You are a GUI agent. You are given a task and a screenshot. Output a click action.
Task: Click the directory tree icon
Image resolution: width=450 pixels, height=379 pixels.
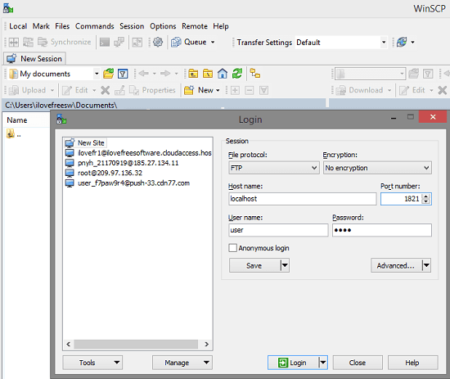[255, 74]
